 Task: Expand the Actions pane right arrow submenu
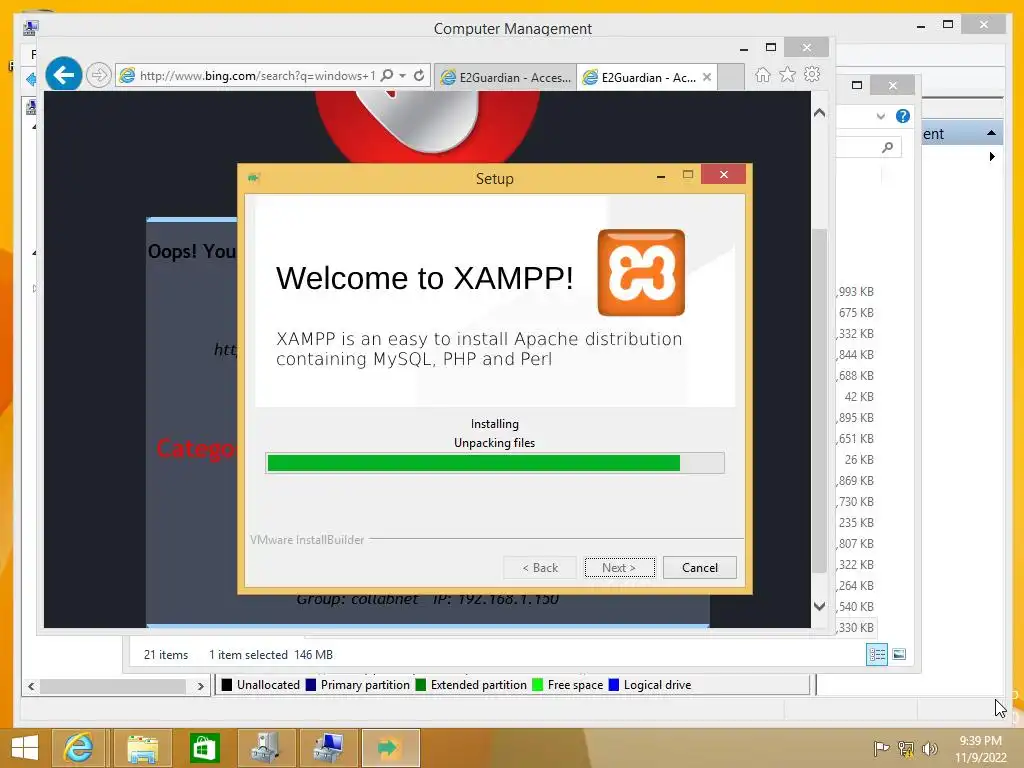pos(992,157)
